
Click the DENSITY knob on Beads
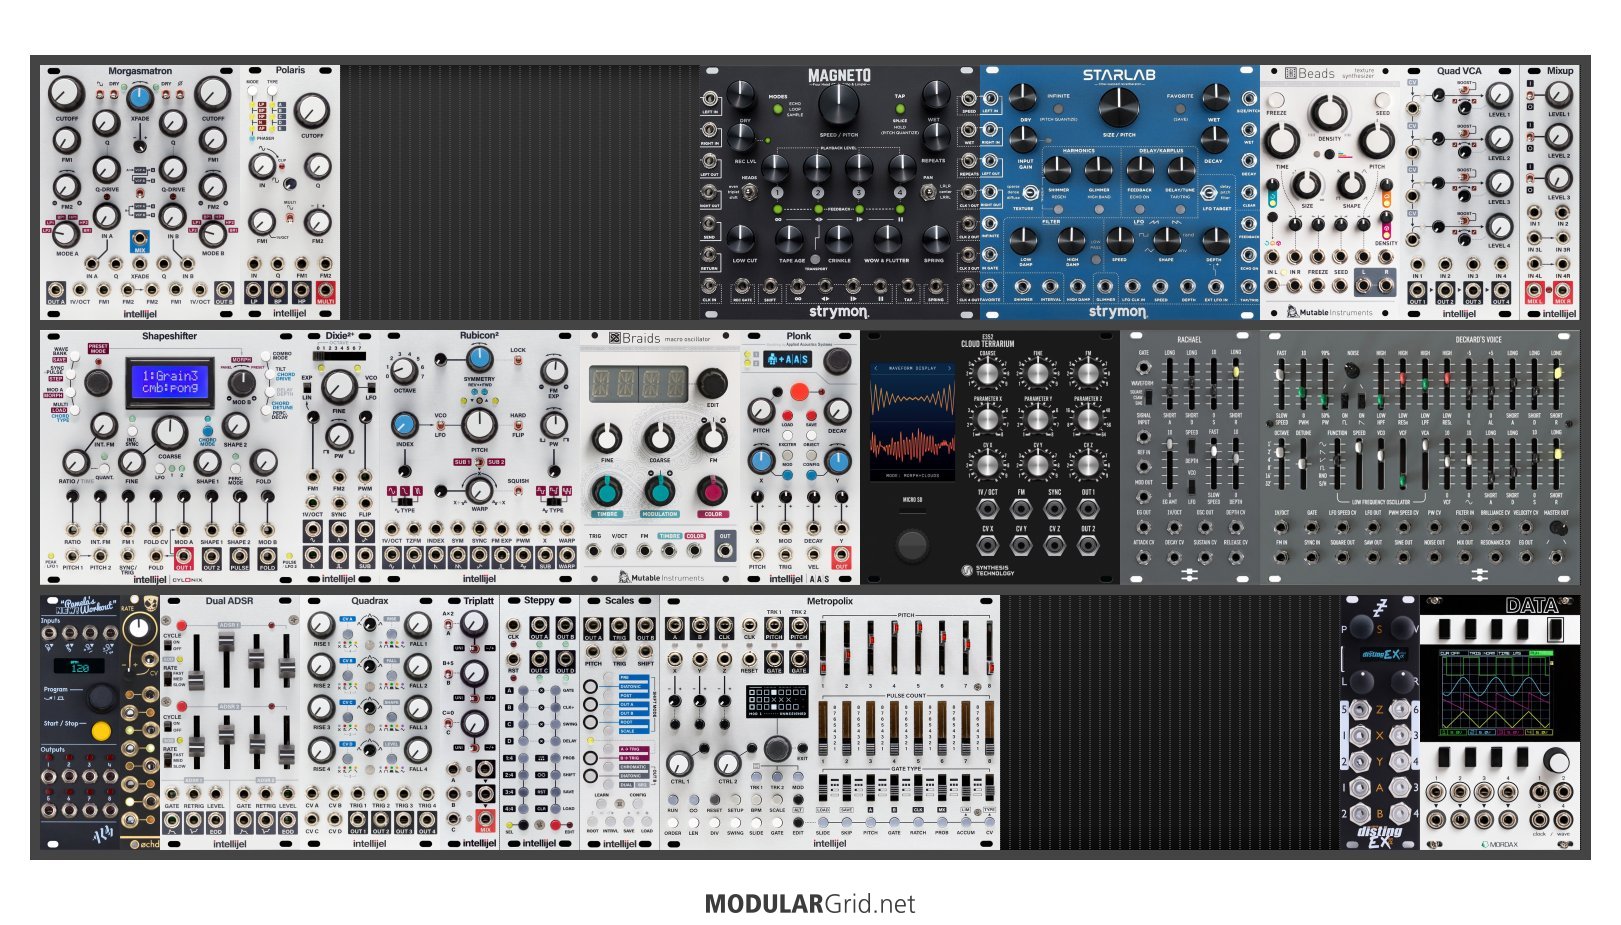1329,115
